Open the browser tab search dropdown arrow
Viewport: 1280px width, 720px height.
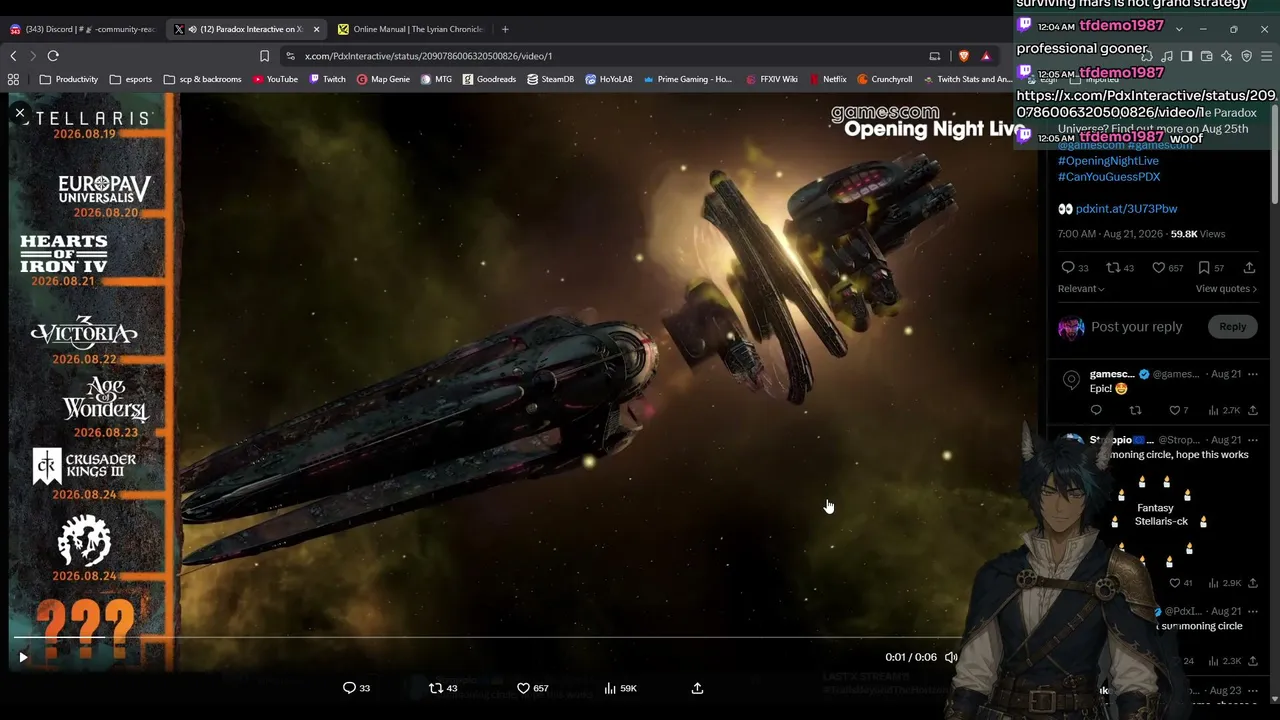click(1179, 29)
